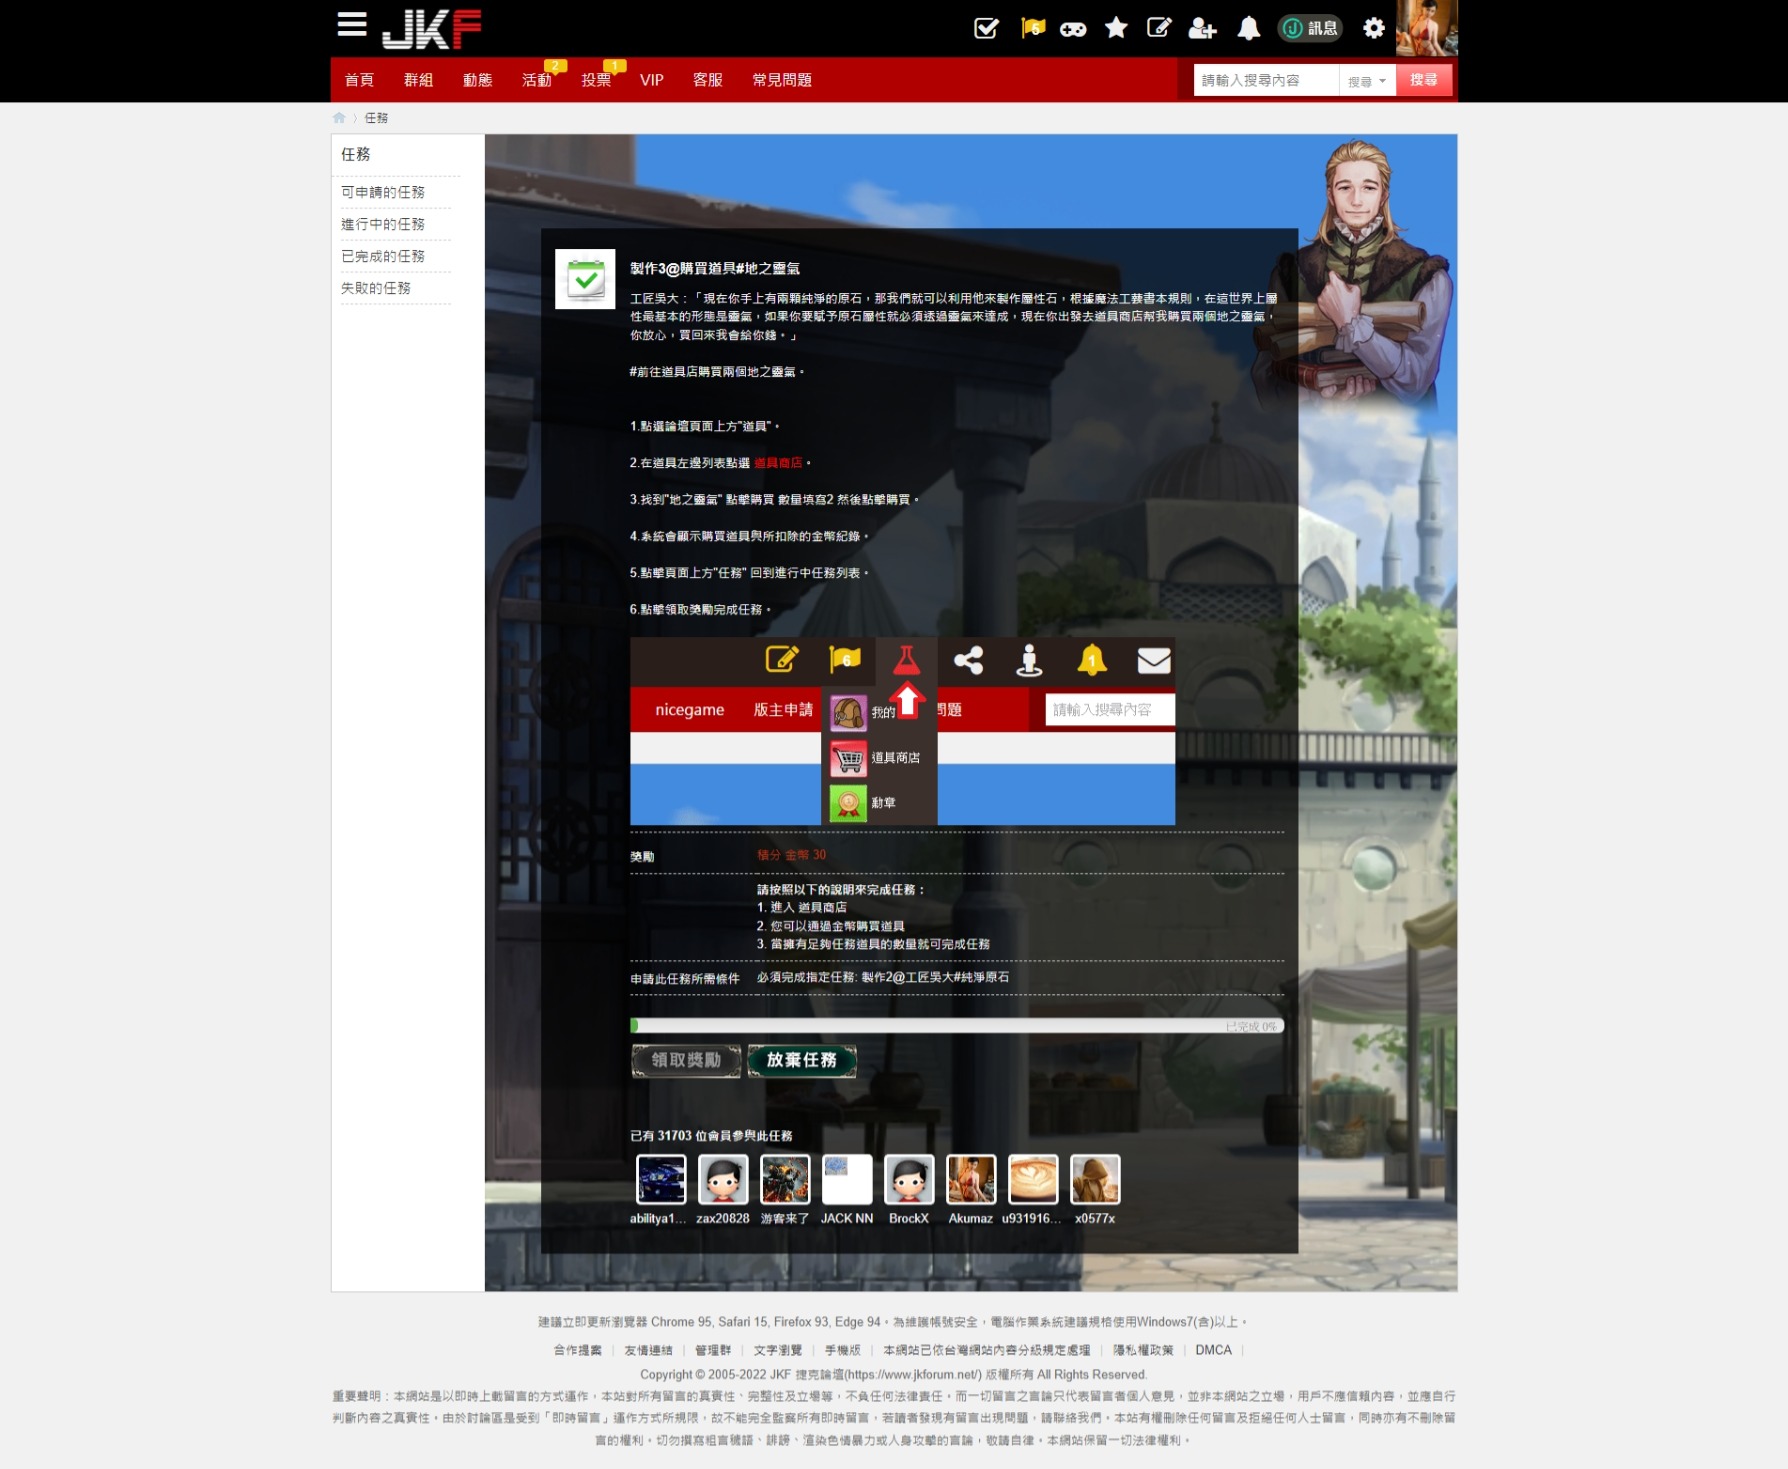The width and height of the screenshot is (1788, 1469).
Task: Click the star favorites icon
Action: click(x=1116, y=28)
